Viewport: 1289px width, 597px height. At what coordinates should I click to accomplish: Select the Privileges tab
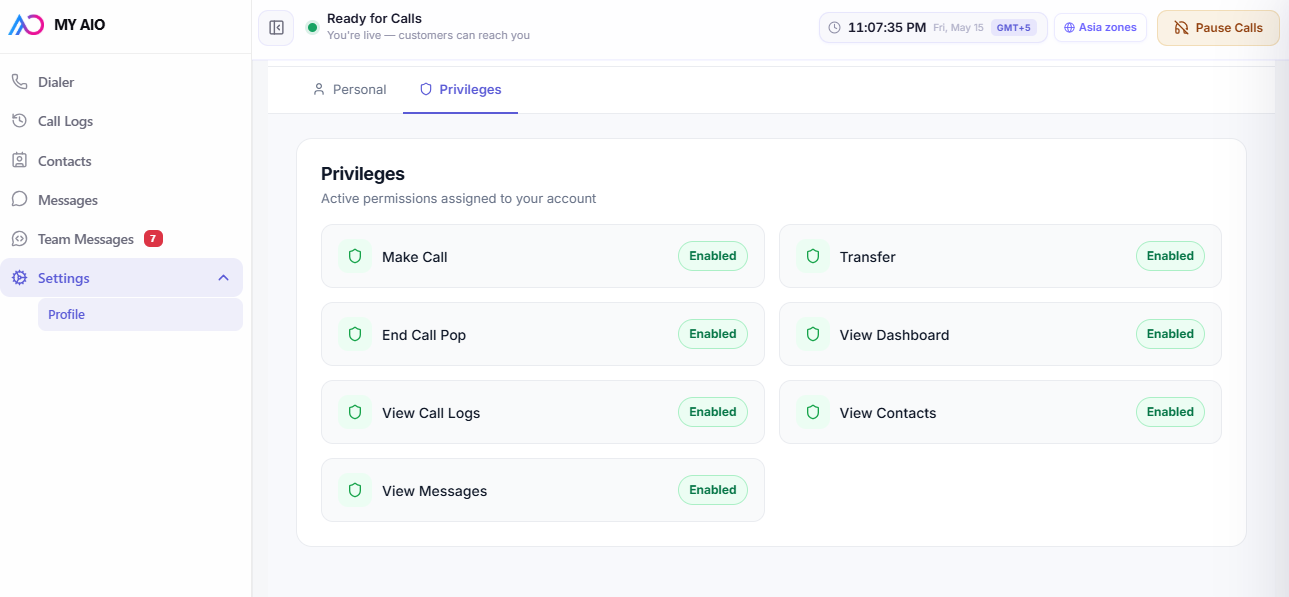click(x=460, y=89)
